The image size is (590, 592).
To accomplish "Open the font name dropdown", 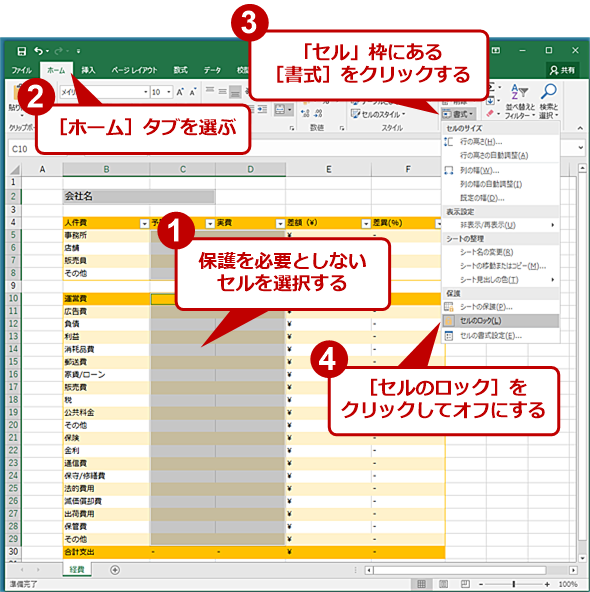I will click(145, 92).
